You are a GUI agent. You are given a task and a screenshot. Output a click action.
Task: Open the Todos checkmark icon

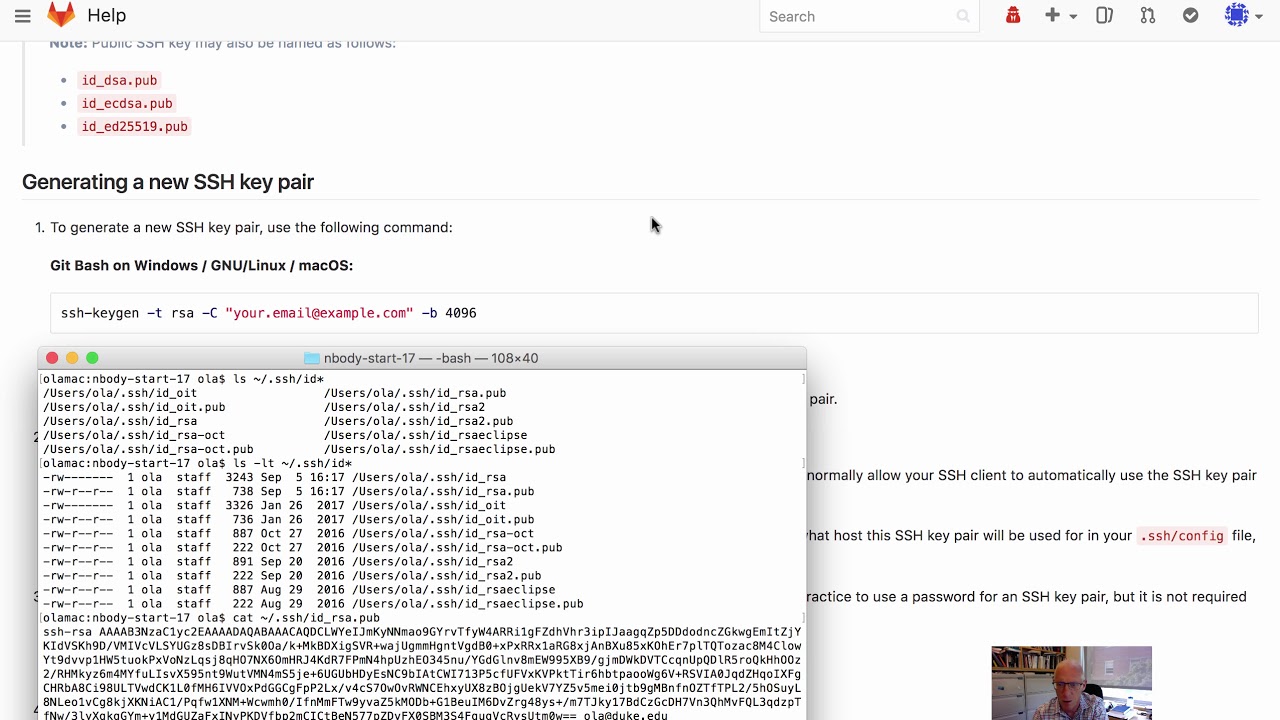(1190, 16)
